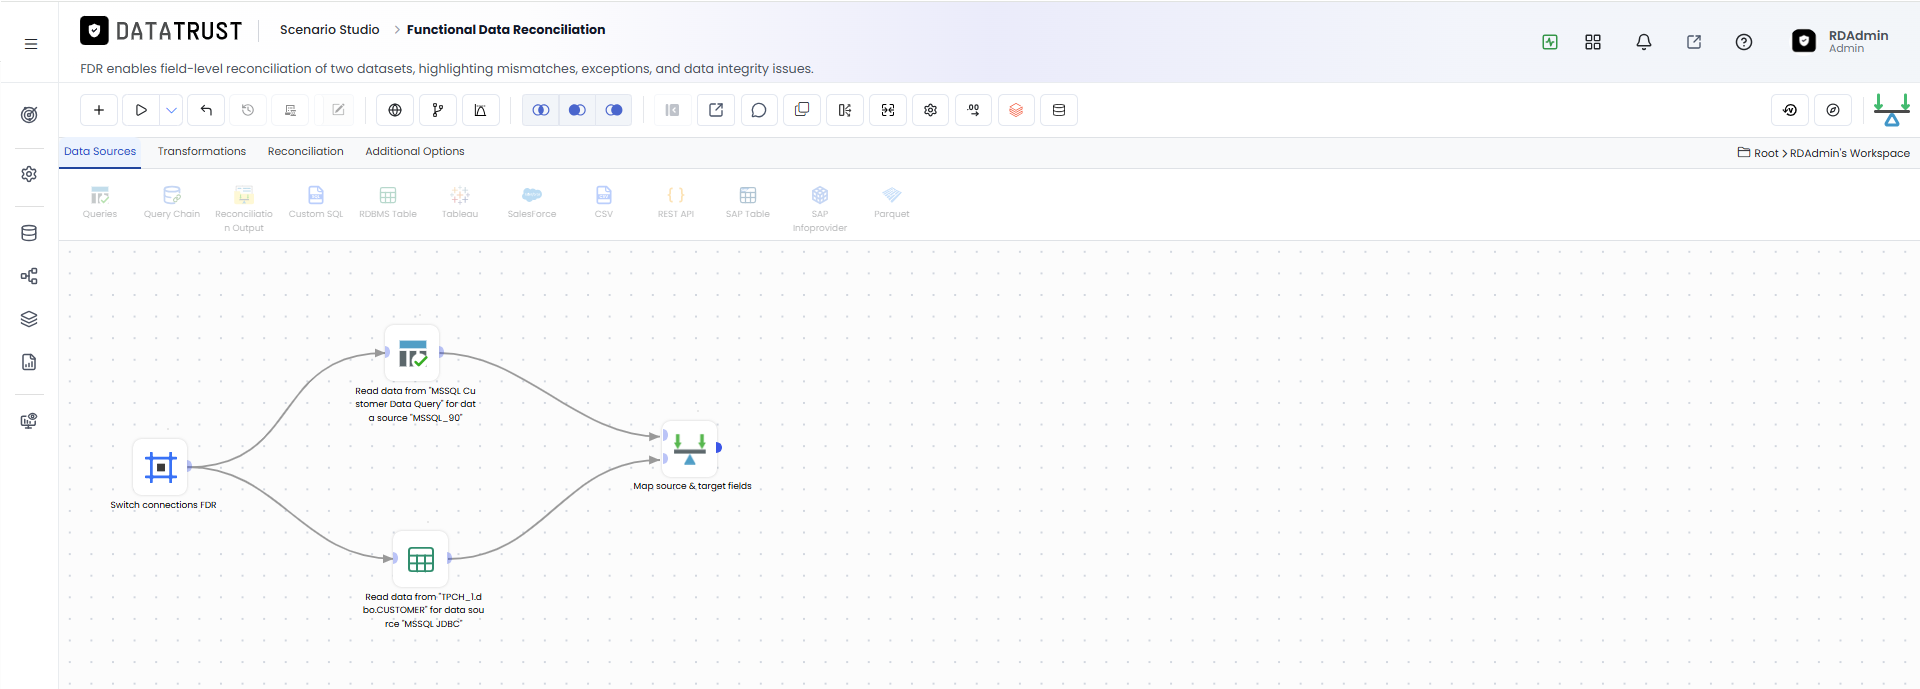Open the sidebar reports document icon
The height and width of the screenshot is (689, 1920).
[x=29, y=362]
